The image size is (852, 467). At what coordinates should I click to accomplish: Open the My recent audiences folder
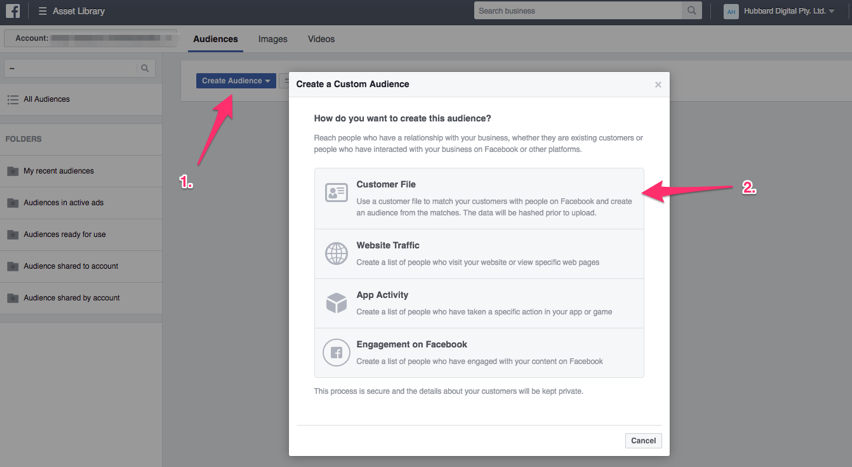tap(81, 171)
